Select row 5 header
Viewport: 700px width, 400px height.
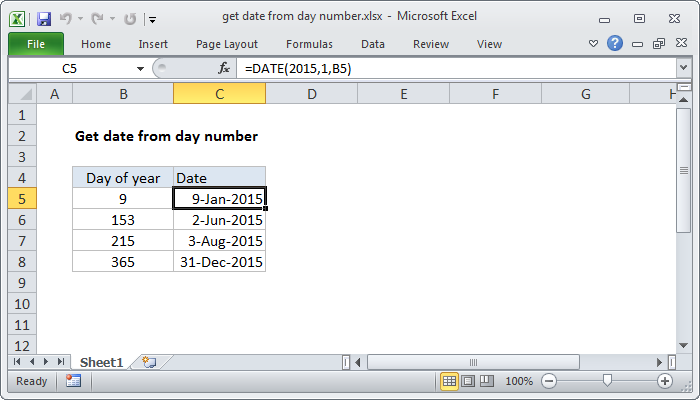point(22,199)
